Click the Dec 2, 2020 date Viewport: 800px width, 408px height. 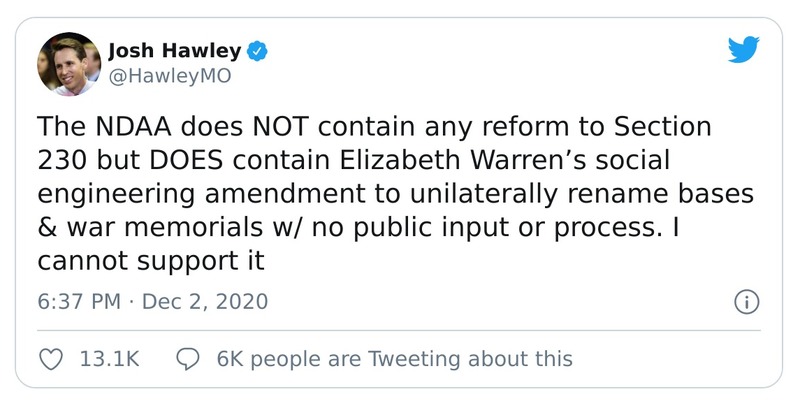(x=205, y=301)
